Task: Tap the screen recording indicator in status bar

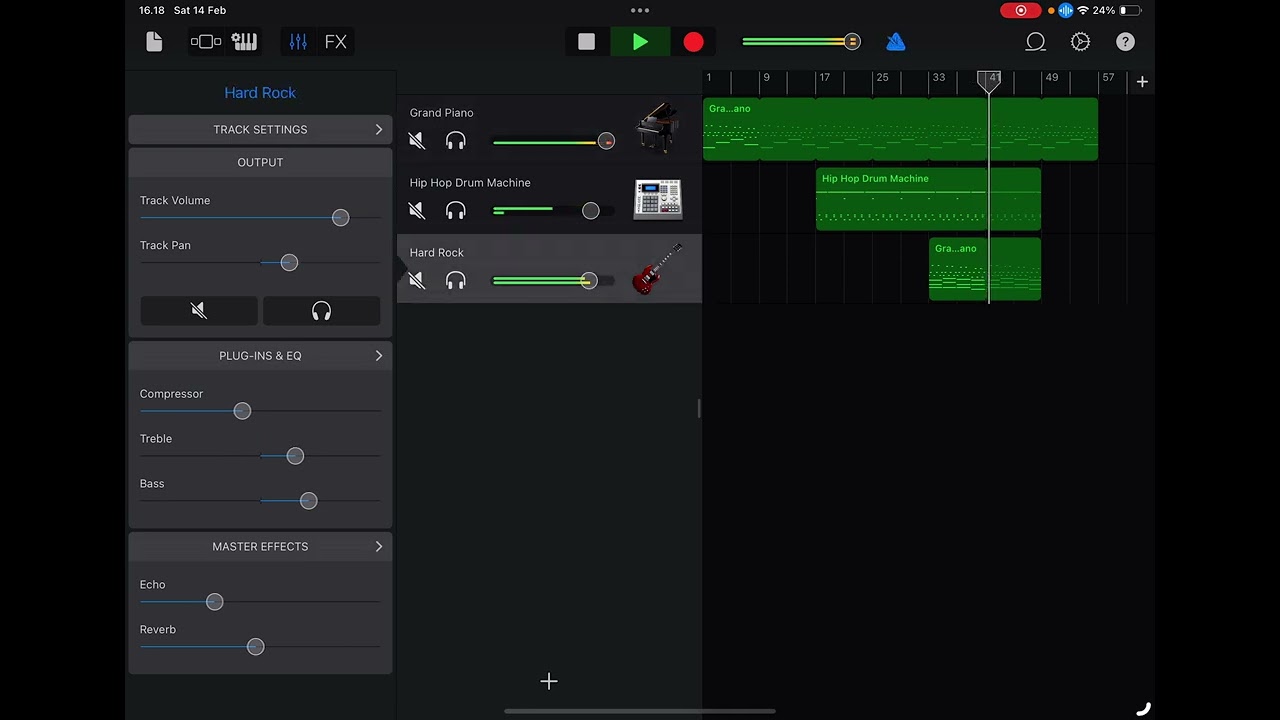Action: point(1021,10)
